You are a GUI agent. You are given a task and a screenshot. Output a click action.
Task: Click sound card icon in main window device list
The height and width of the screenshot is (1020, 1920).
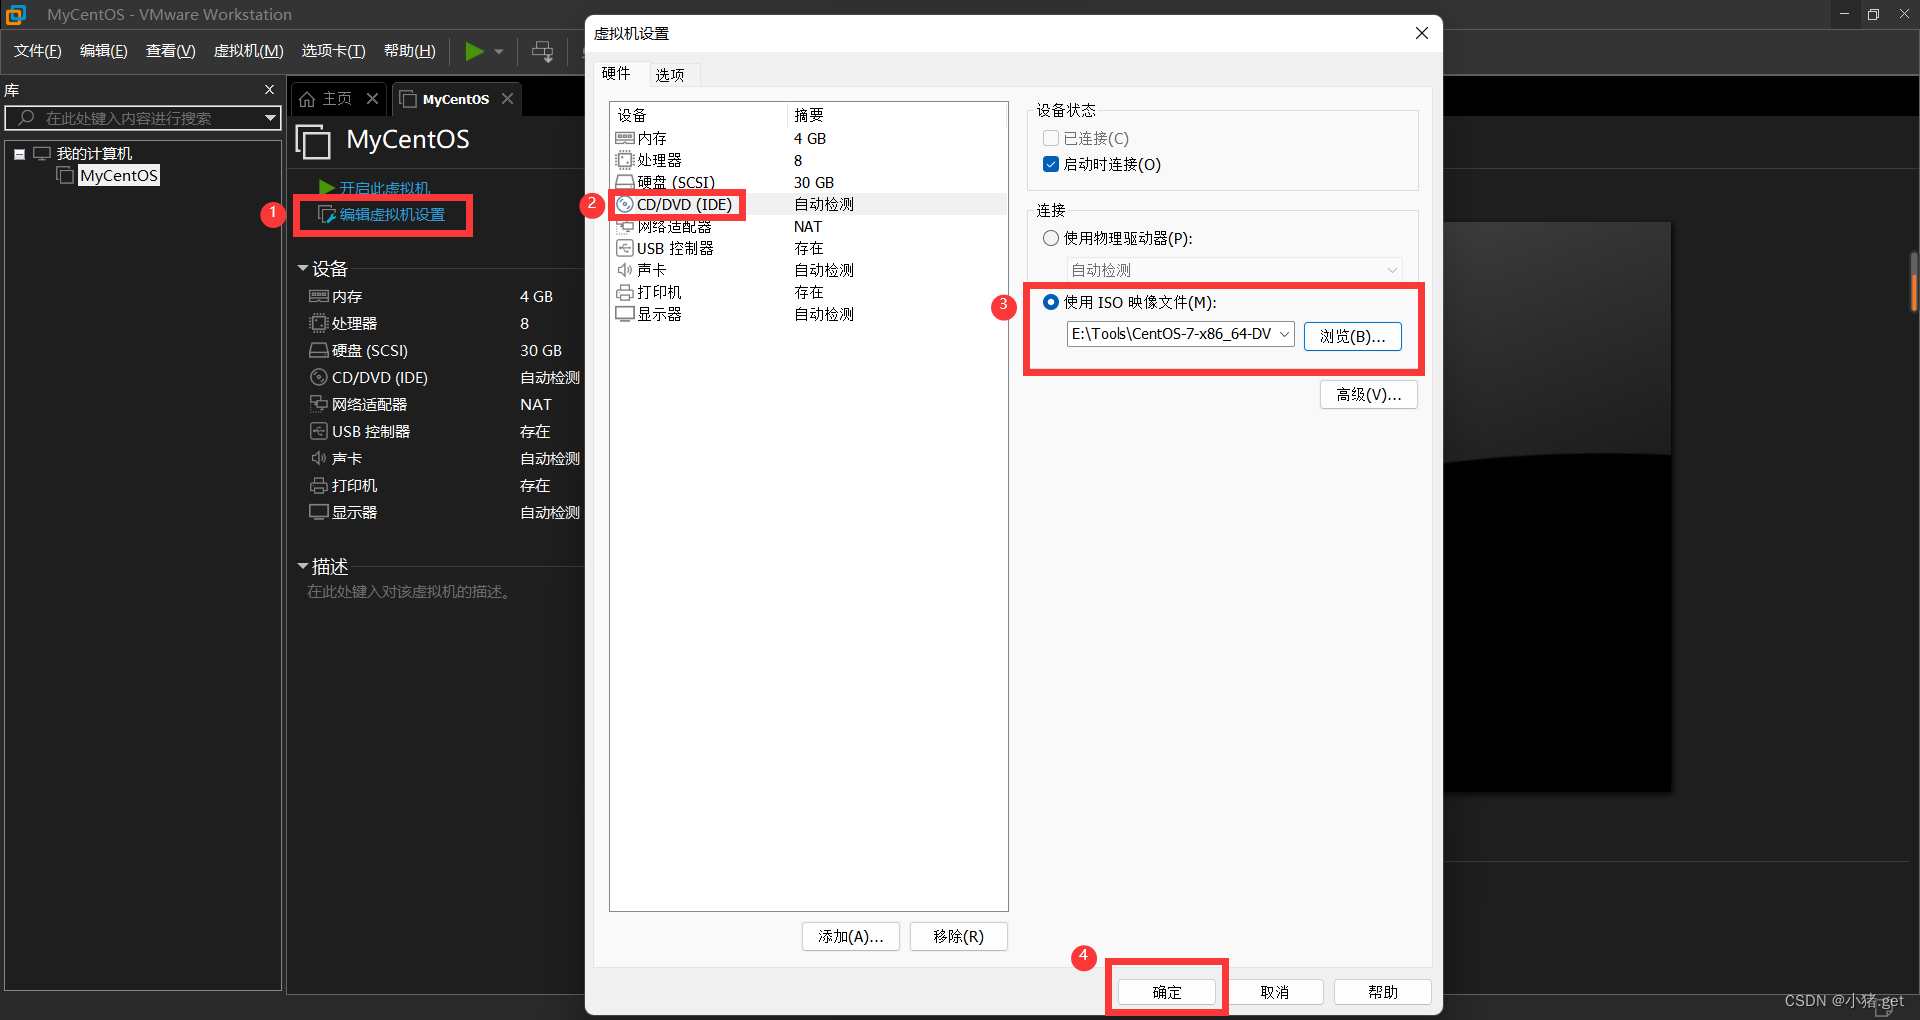click(319, 458)
